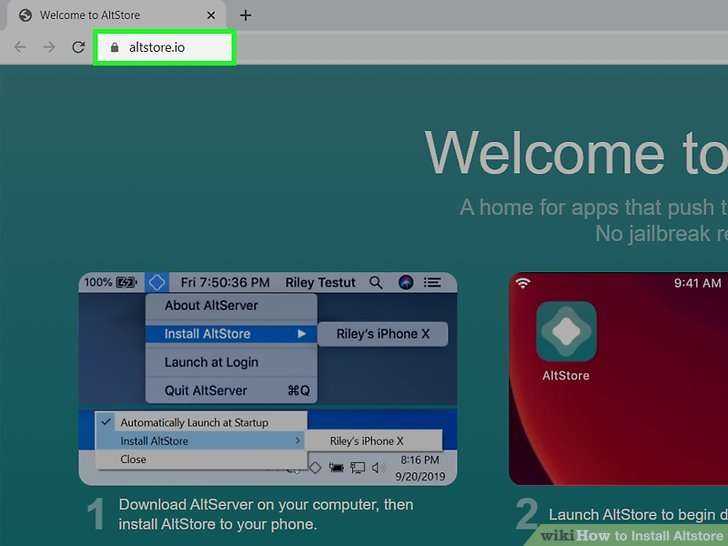
Task: Click the Windows tray network icon
Action: pos(357,468)
